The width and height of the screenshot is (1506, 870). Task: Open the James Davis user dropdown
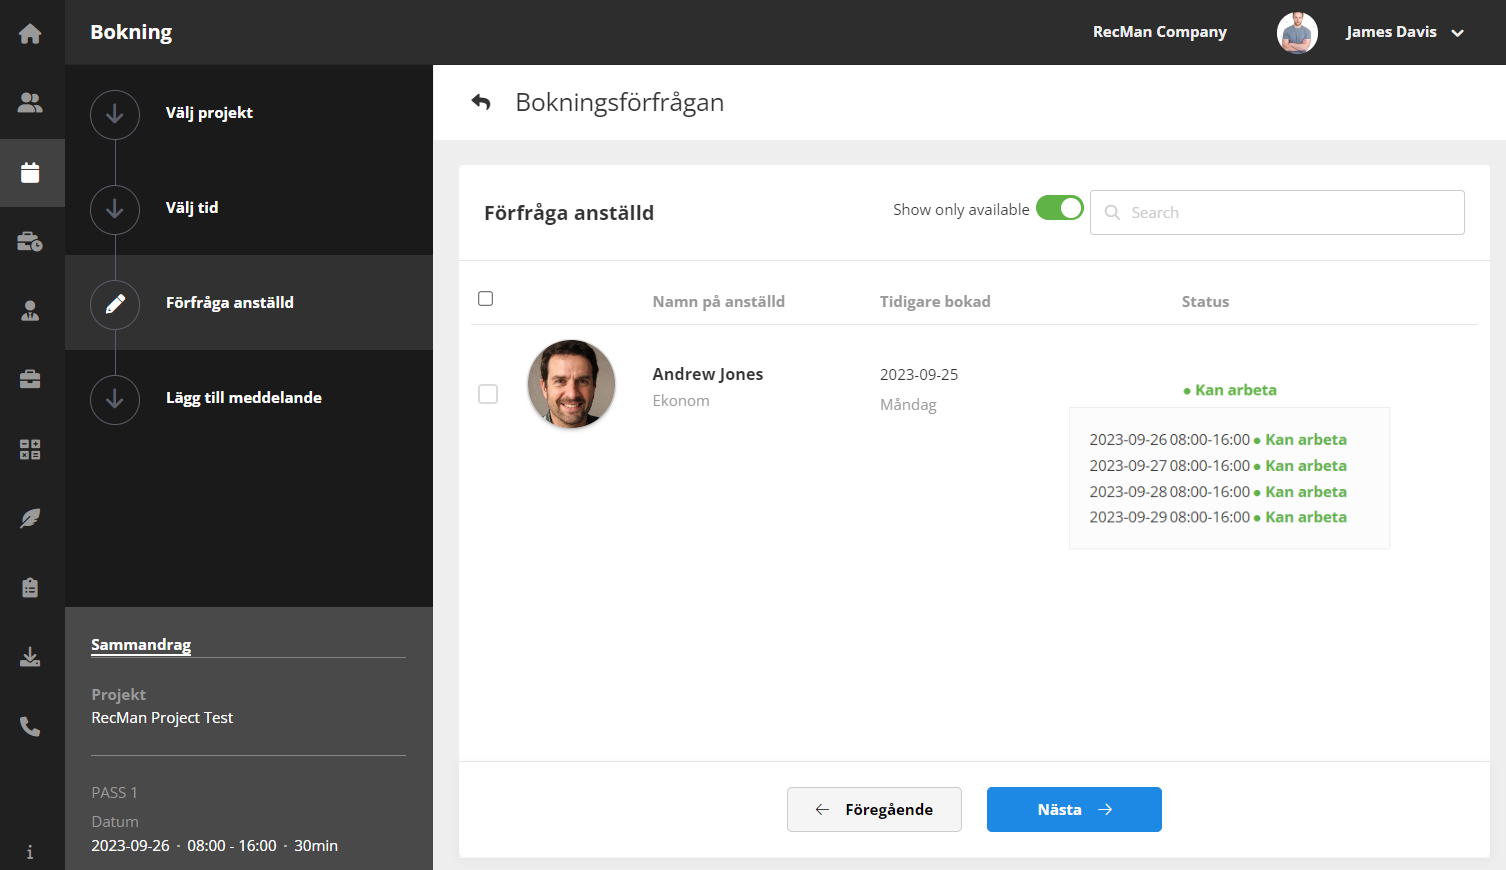click(x=1403, y=32)
